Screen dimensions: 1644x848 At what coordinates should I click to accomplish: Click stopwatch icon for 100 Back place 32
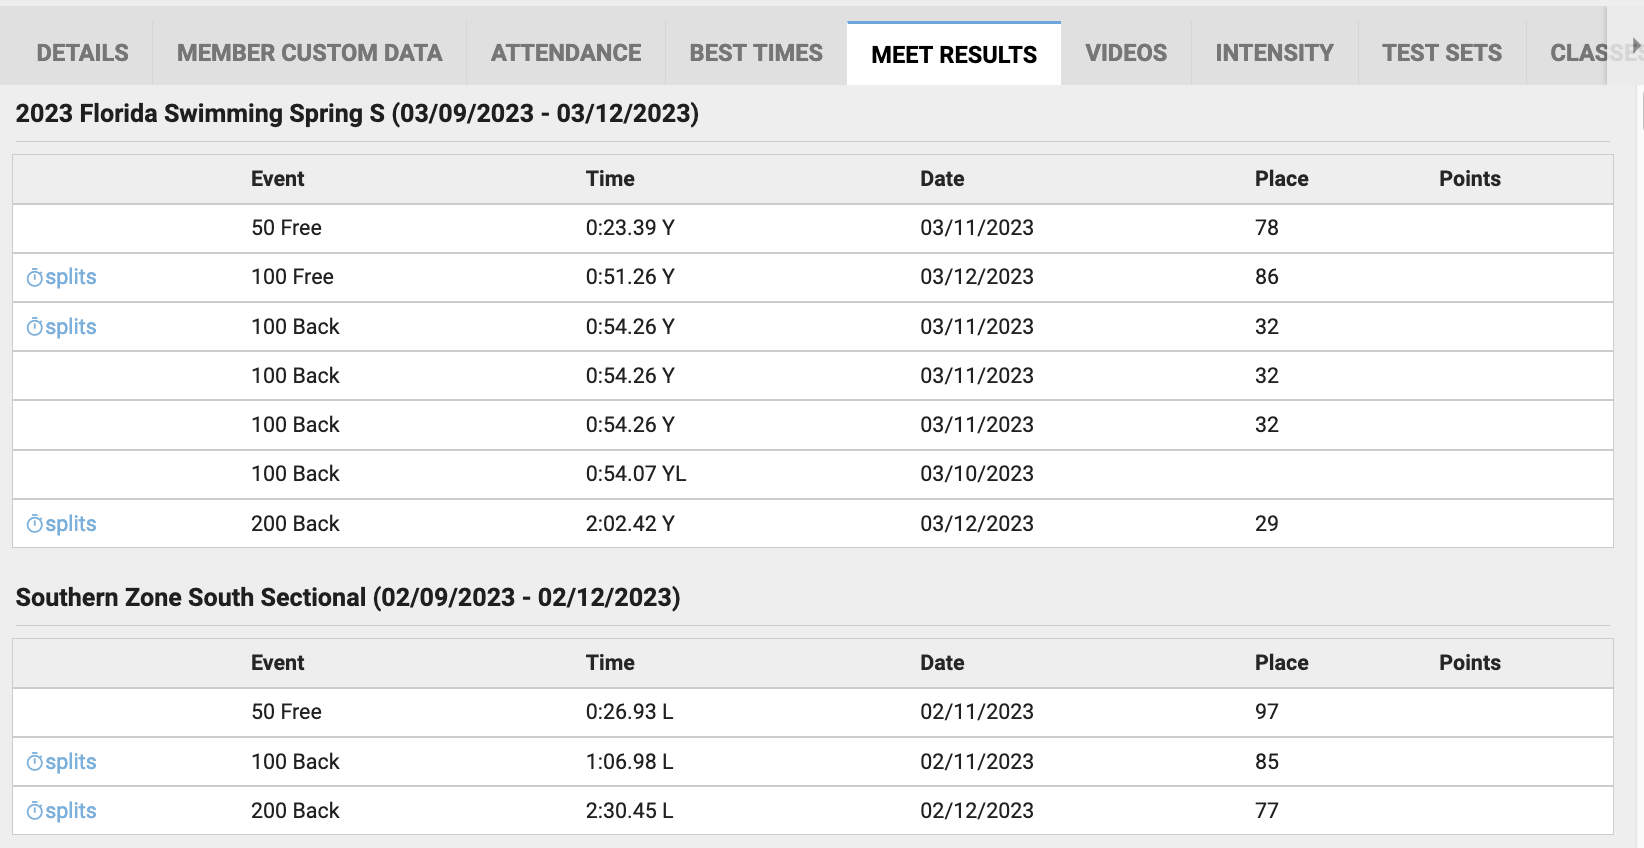(x=35, y=327)
